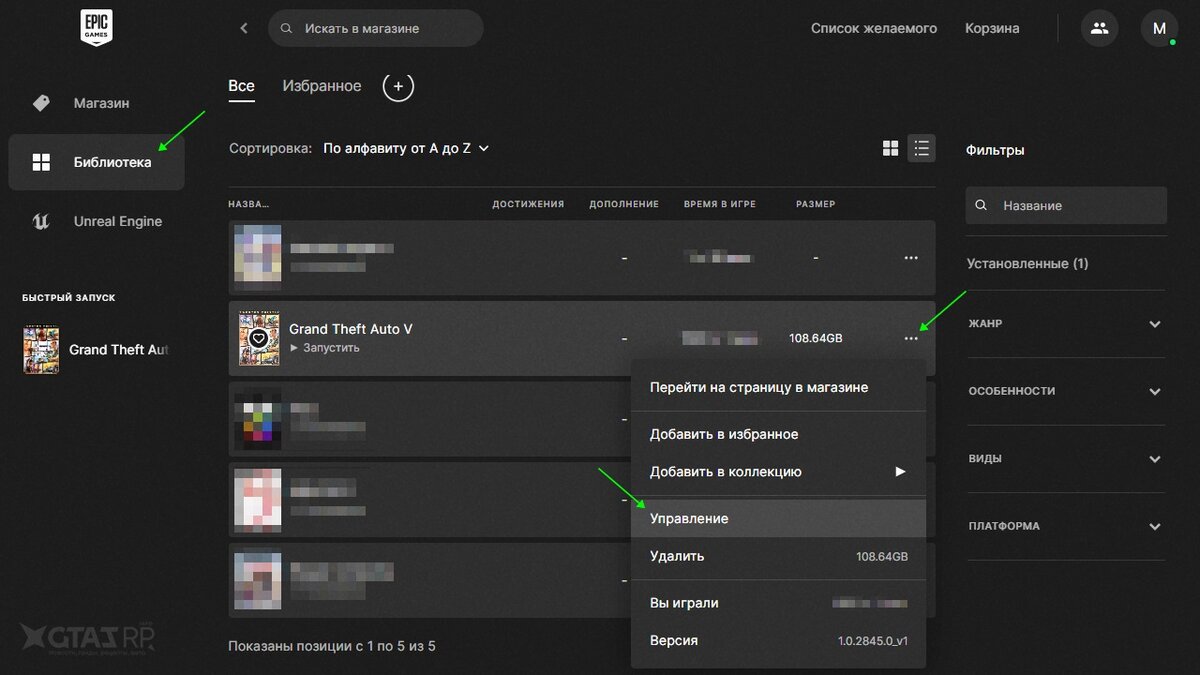Screen dimensions: 1200x675
Task: Add a new collection with plus button
Action: click(x=398, y=86)
